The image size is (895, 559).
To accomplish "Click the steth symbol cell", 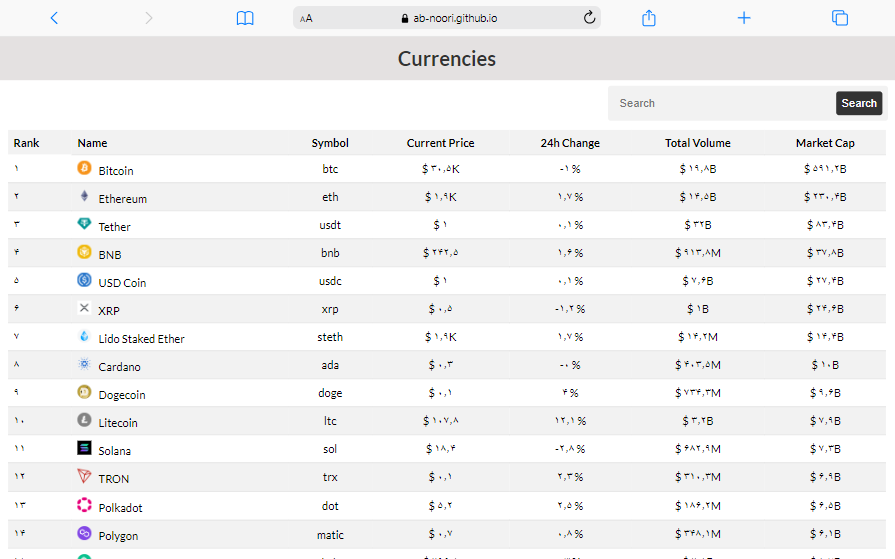I will pos(330,337).
